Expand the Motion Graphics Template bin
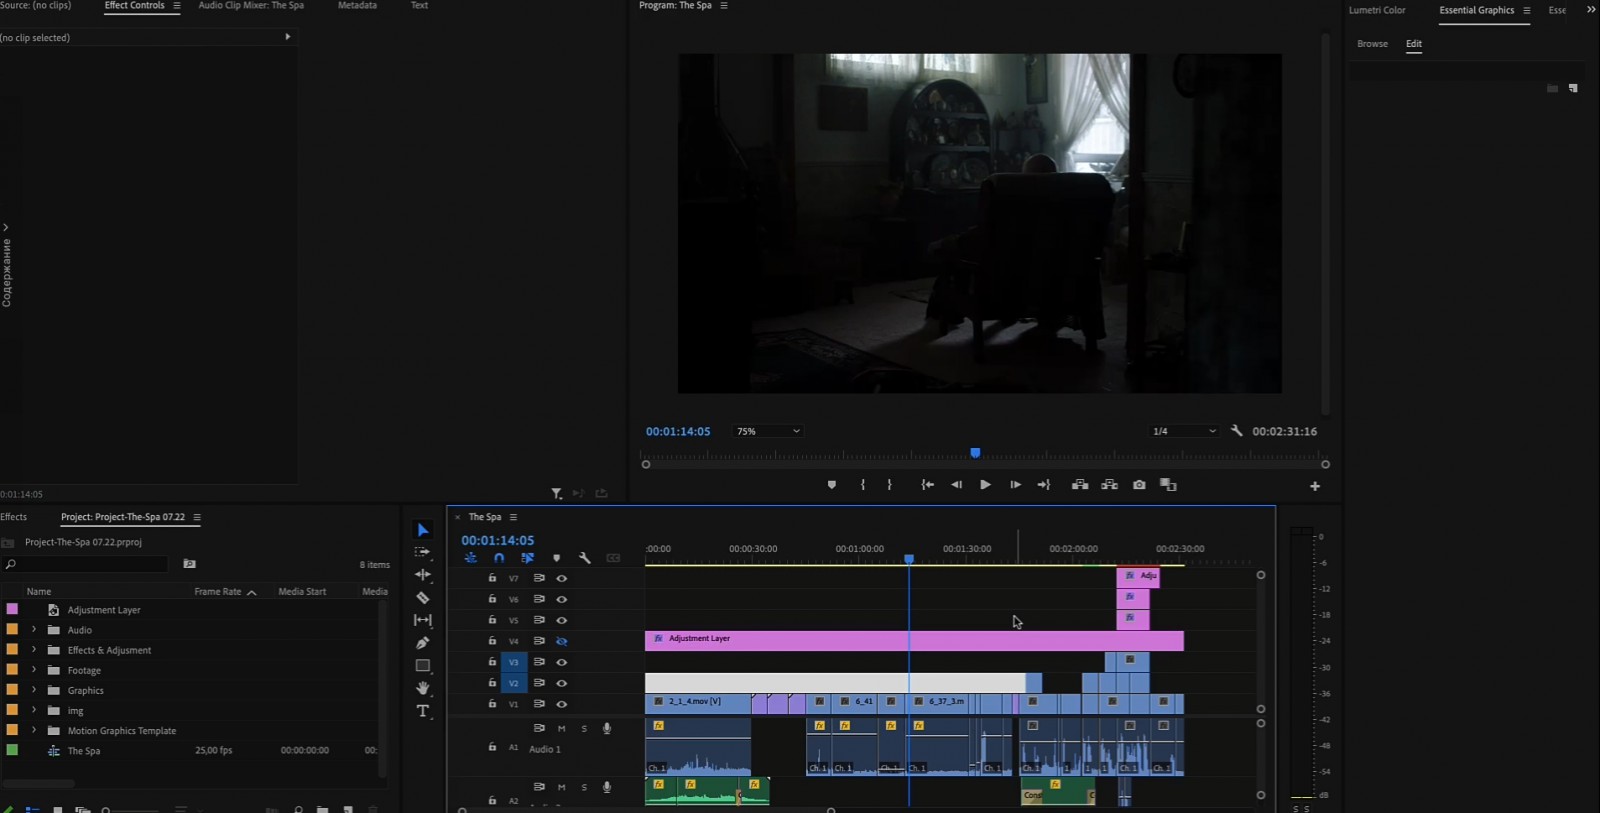This screenshot has width=1600, height=813. point(34,730)
